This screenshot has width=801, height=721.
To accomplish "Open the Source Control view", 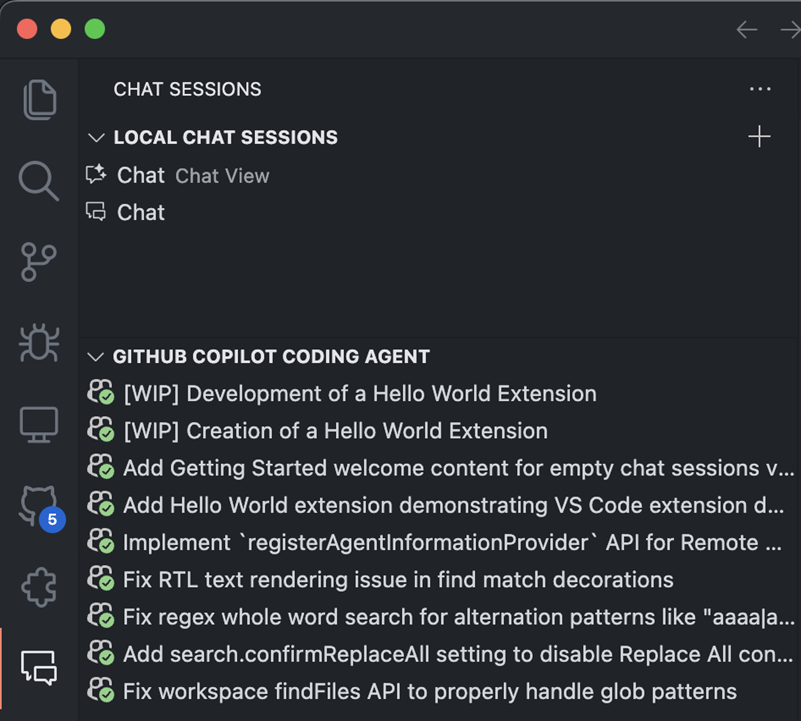I will coord(38,262).
